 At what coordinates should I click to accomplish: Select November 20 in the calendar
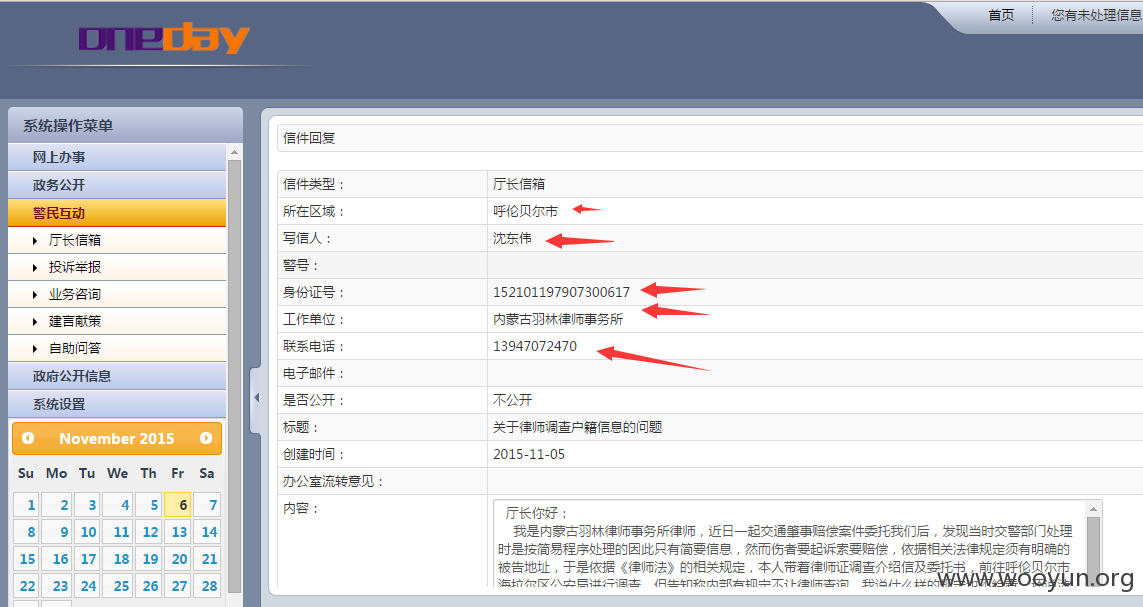tap(177, 559)
